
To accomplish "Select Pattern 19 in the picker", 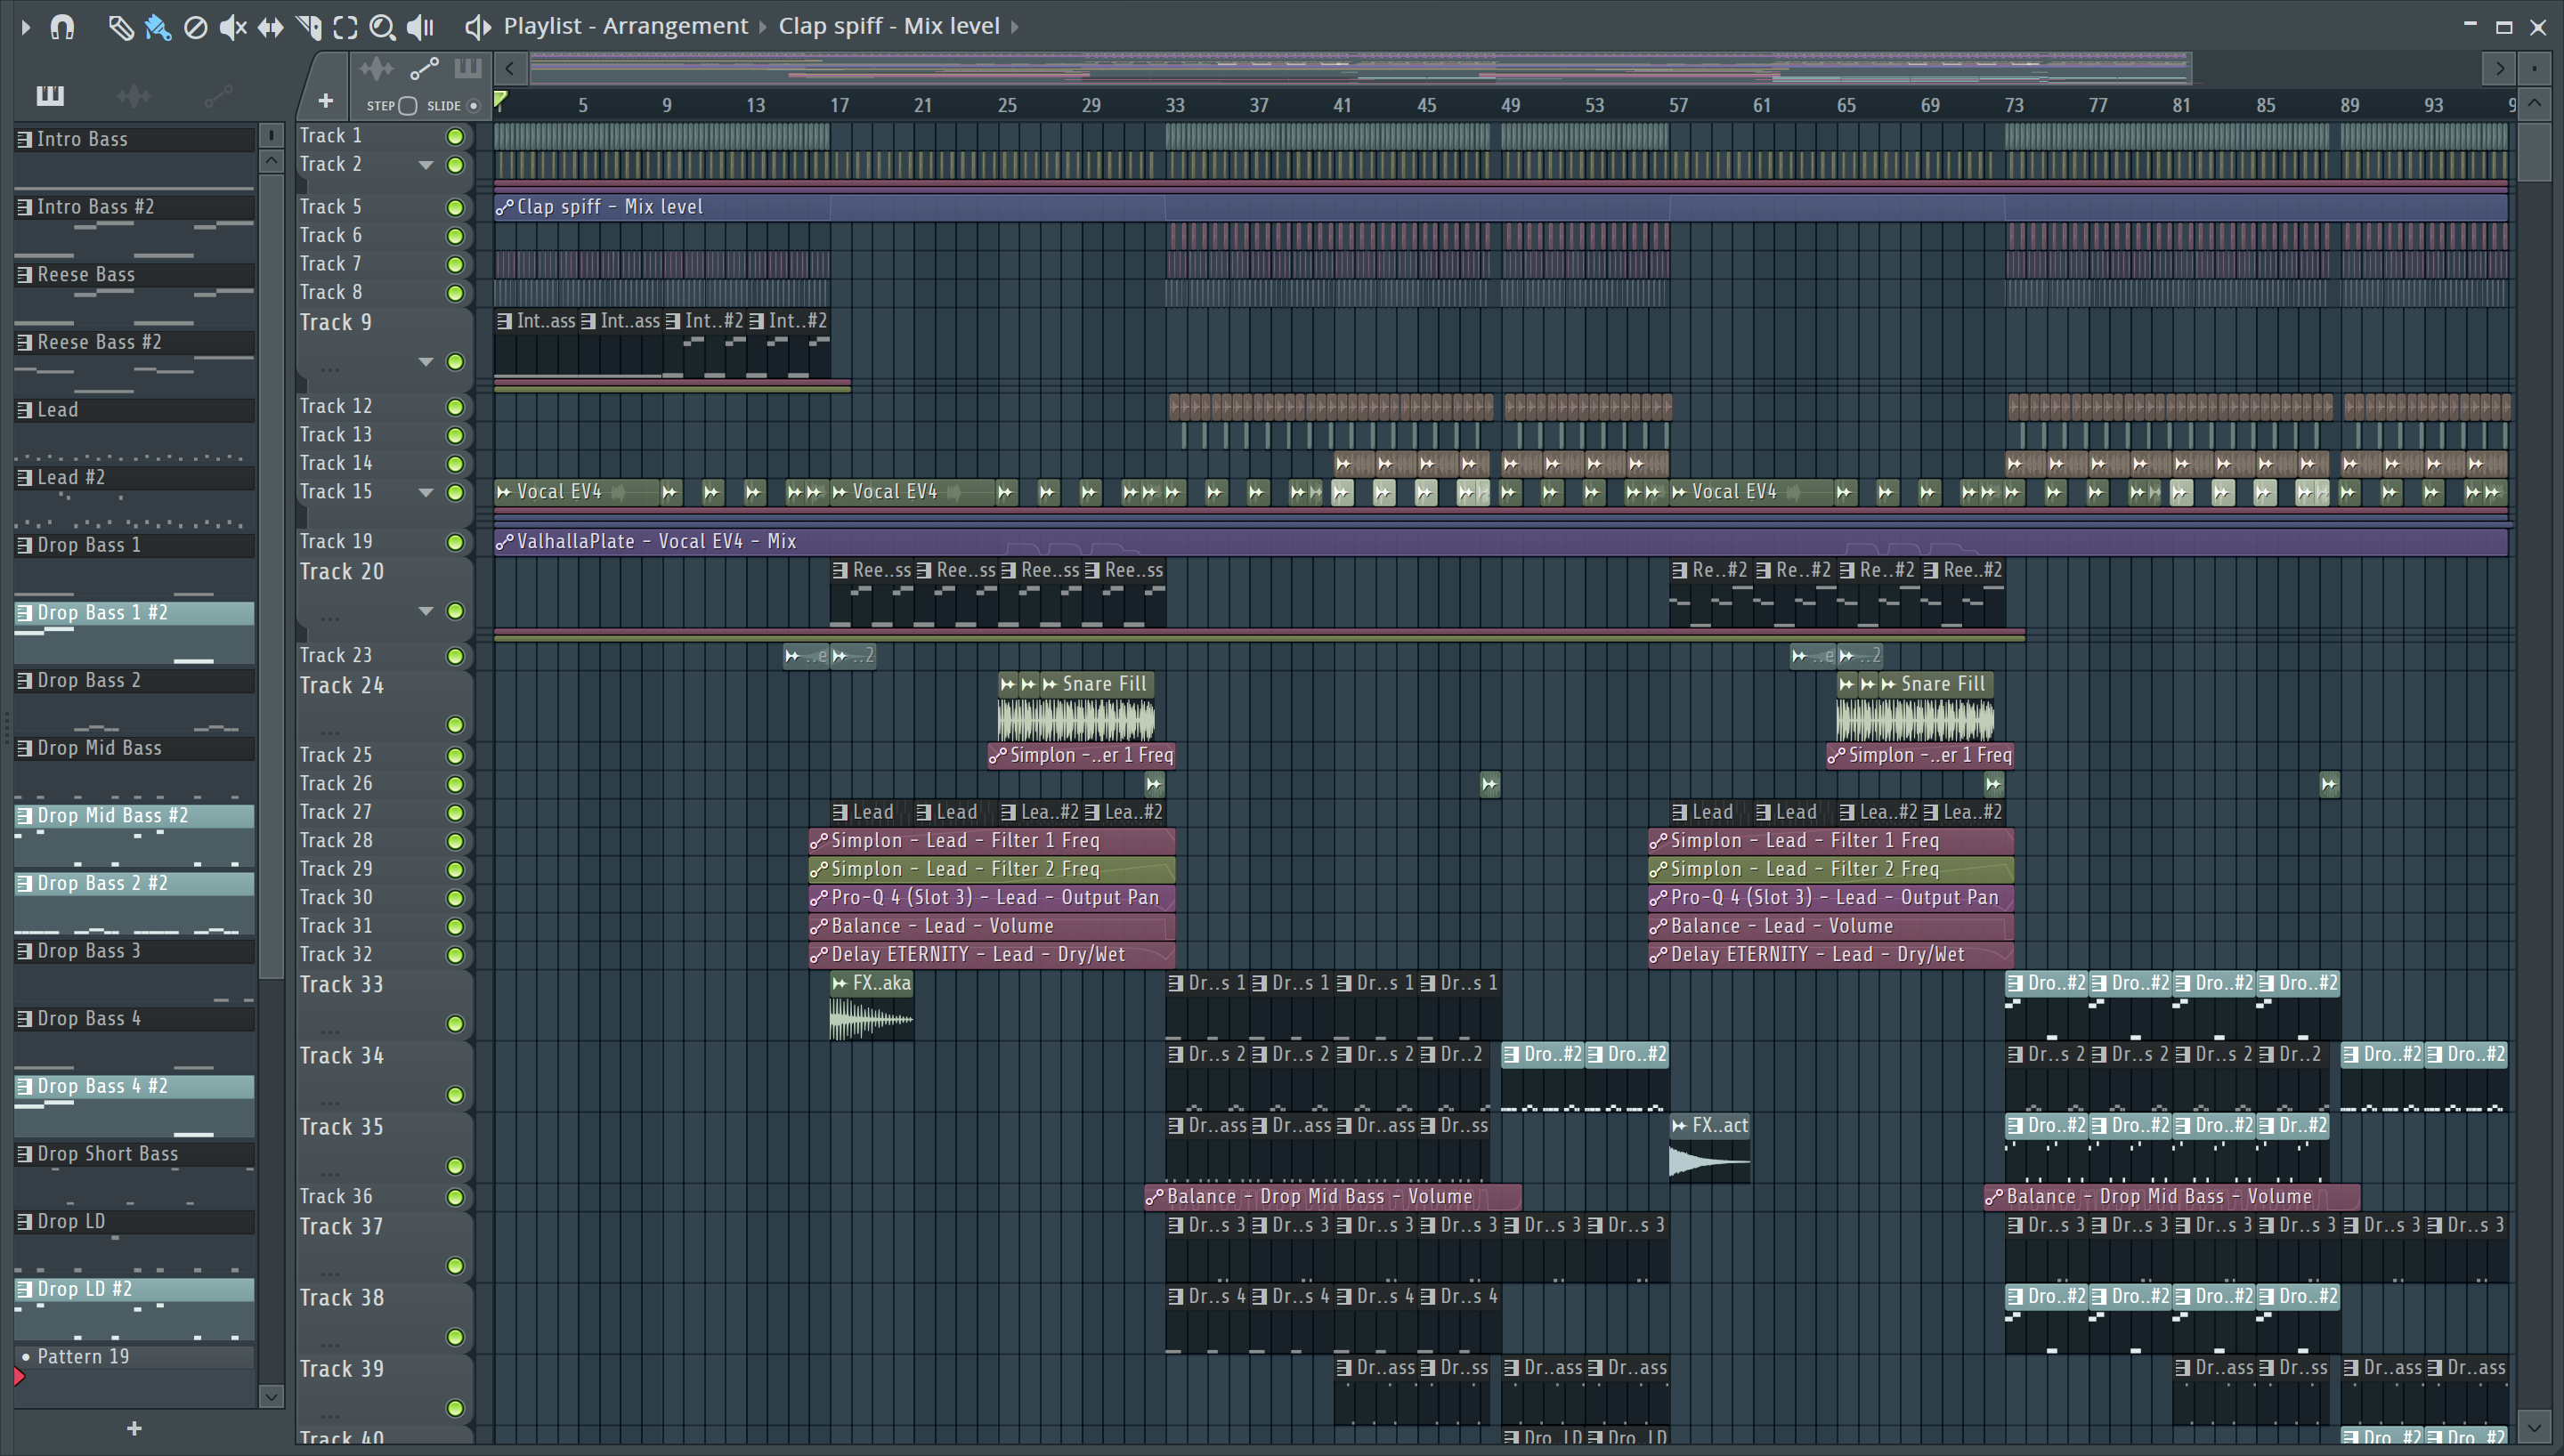I will [134, 1357].
